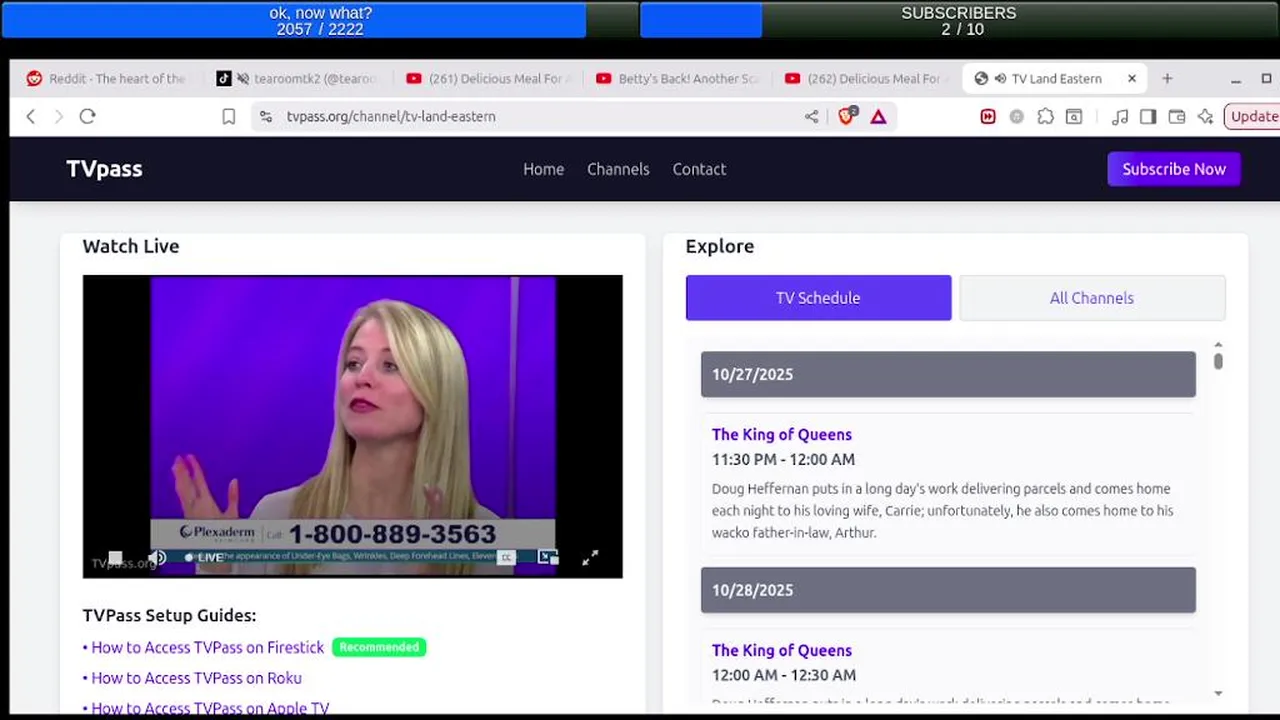
Task: Enter fullscreen on the video player
Action: [x=590, y=557]
